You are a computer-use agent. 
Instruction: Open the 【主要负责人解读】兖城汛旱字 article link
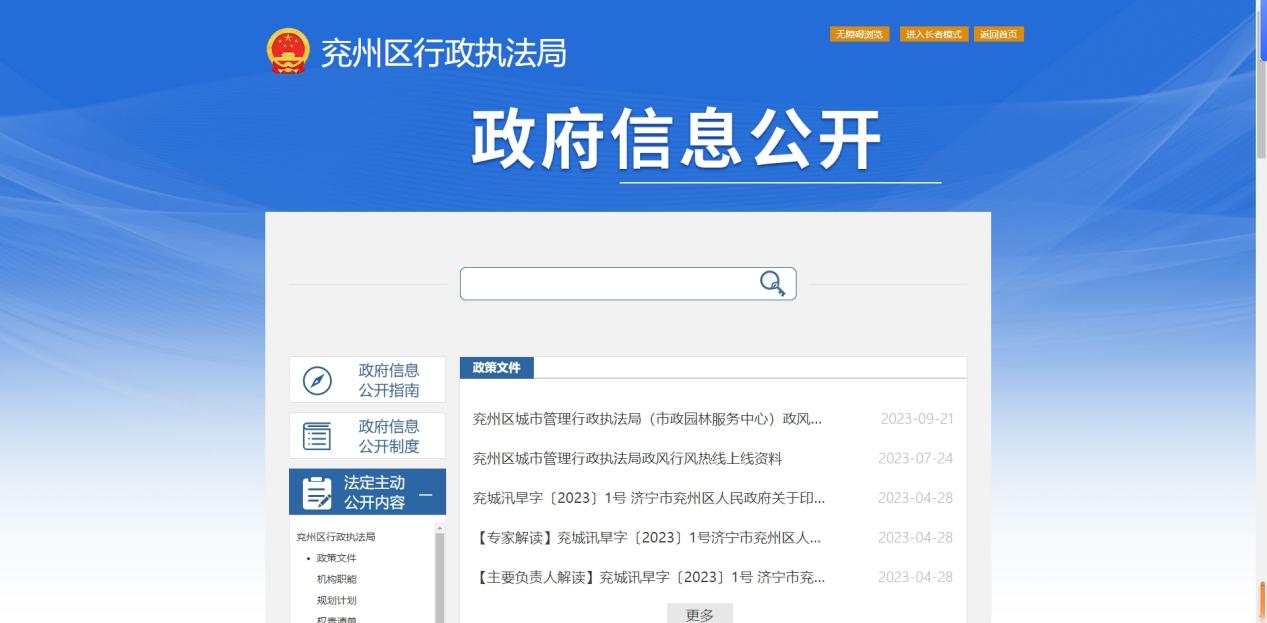click(x=649, y=577)
